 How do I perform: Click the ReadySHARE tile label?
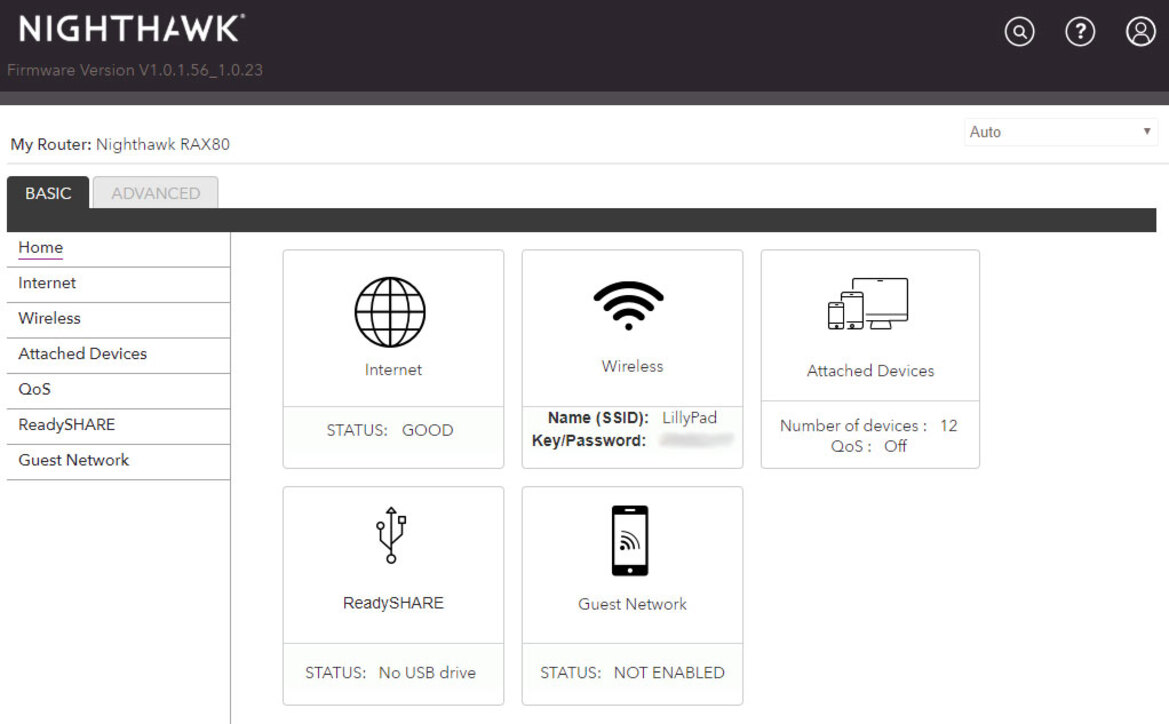point(393,603)
